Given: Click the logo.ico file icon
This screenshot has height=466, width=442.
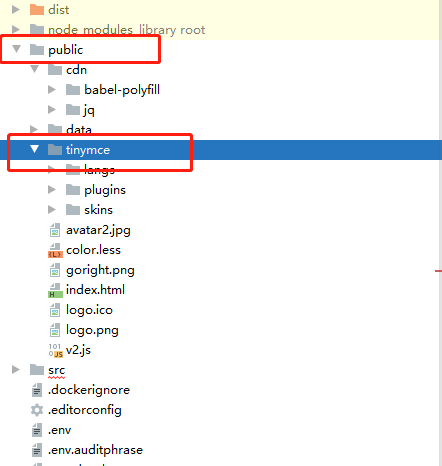Looking at the screenshot, I should click(x=55, y=310).
